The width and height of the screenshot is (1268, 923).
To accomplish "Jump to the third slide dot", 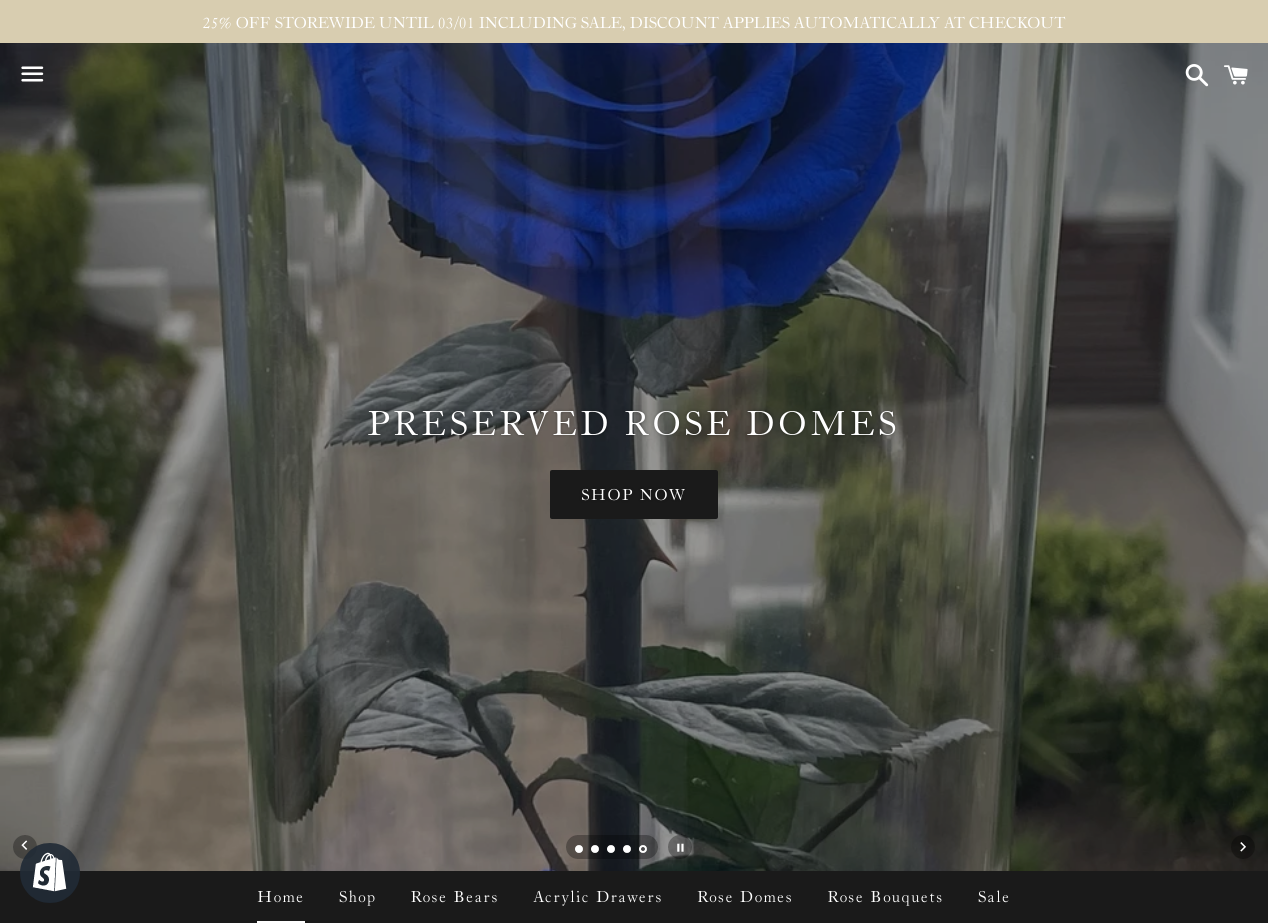I will tap(611, 849).
